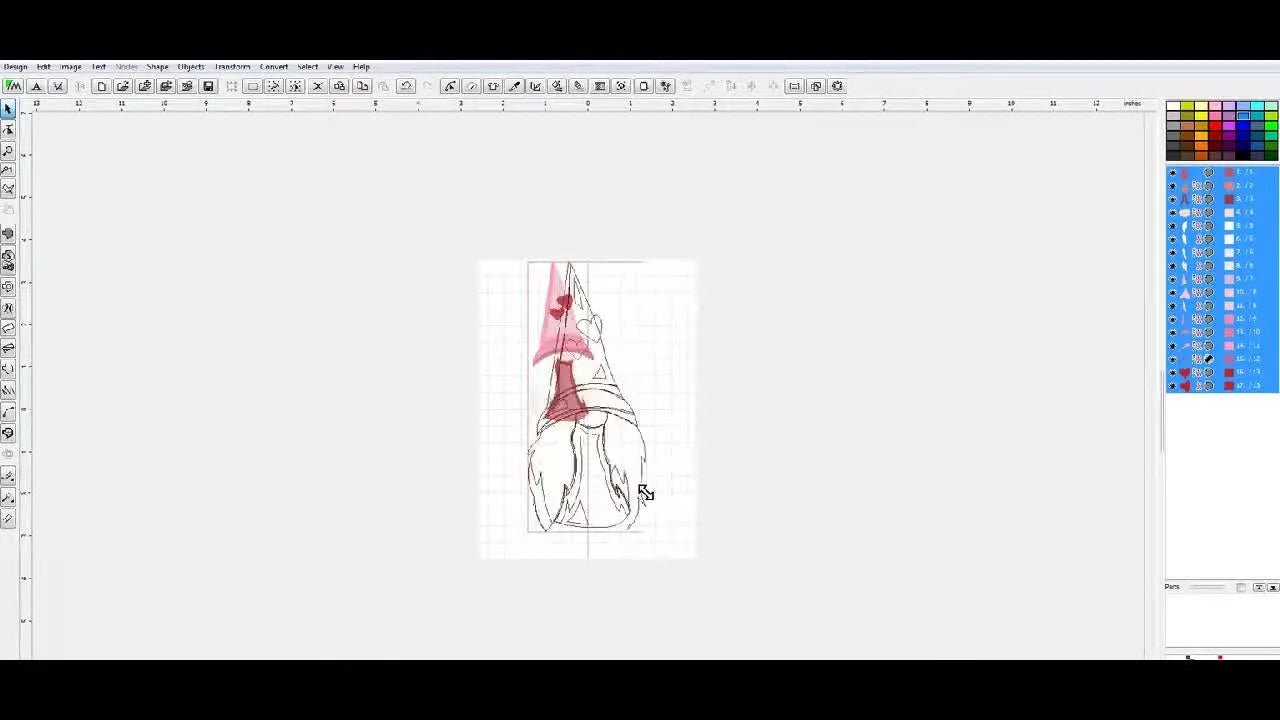Toggle eye icon of object 16 heart

[x=1173, y=372]
